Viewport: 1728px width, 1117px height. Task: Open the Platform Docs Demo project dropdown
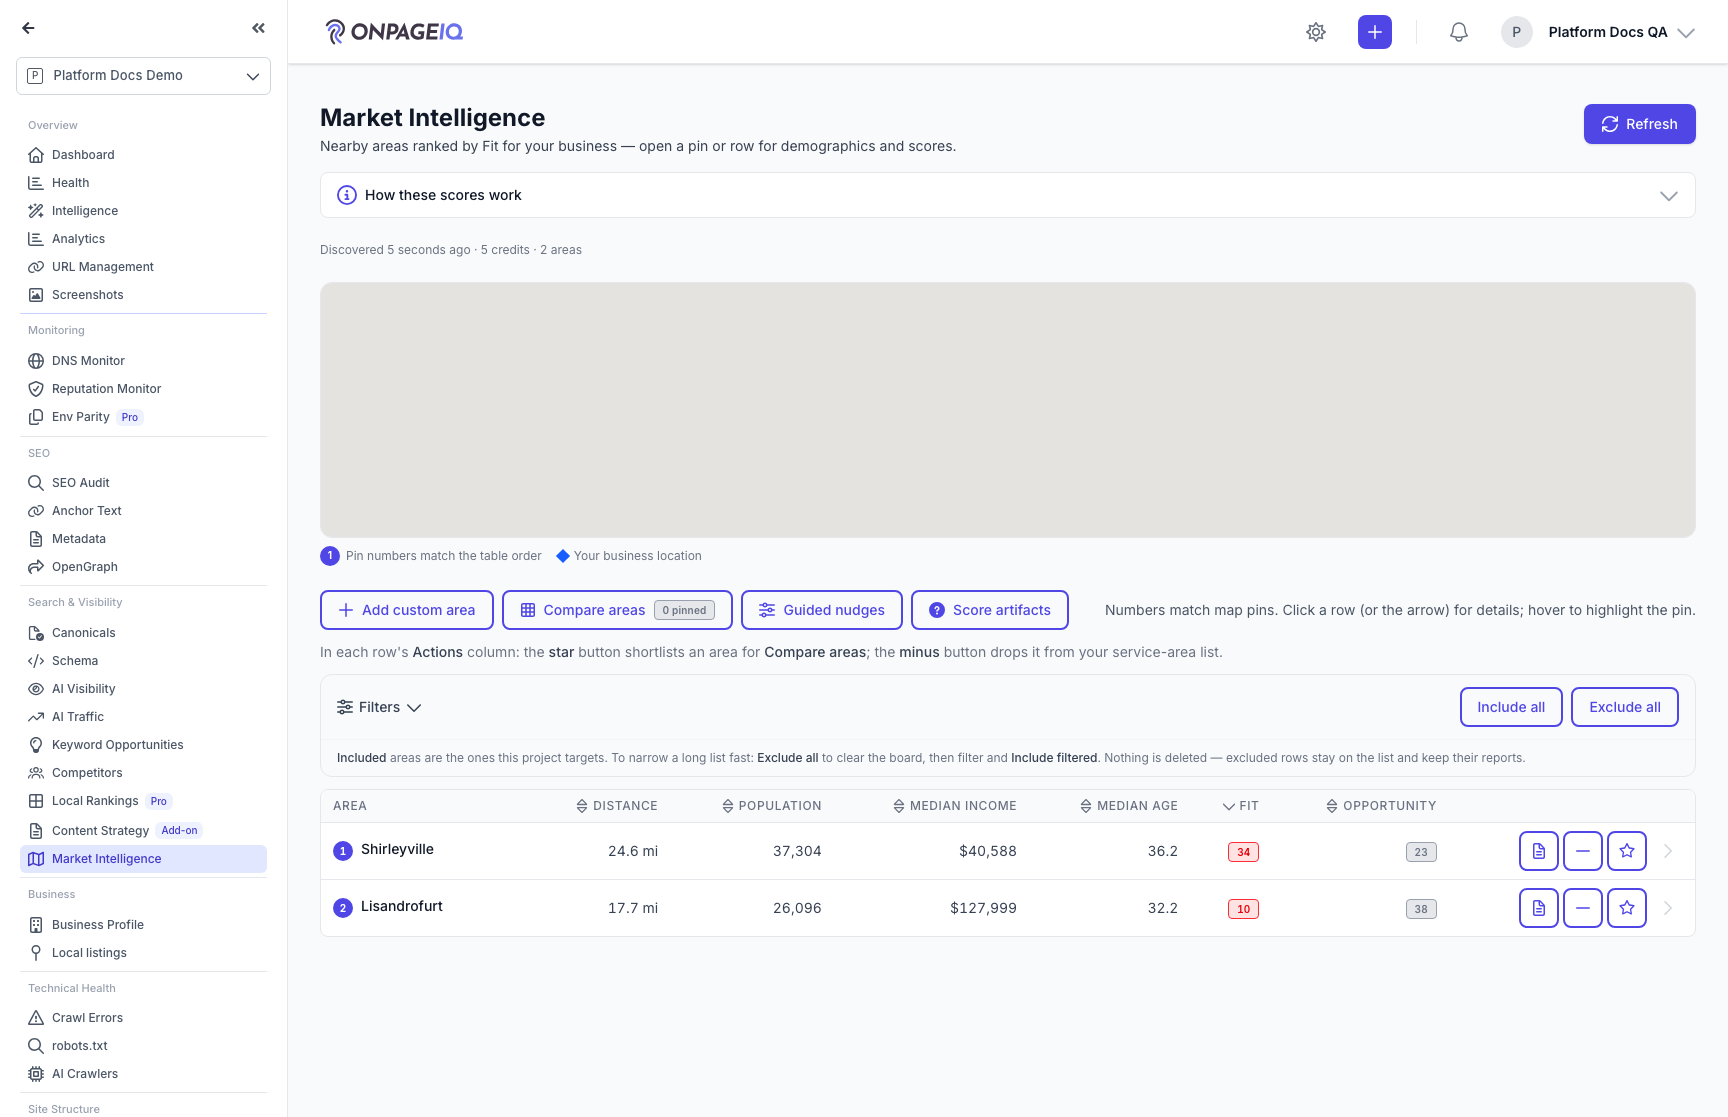click(143, 76)
